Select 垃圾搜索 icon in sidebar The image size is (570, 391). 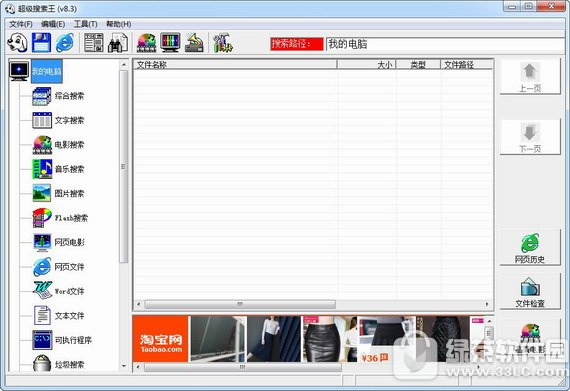pyautogui.click(x=42, y=363)
